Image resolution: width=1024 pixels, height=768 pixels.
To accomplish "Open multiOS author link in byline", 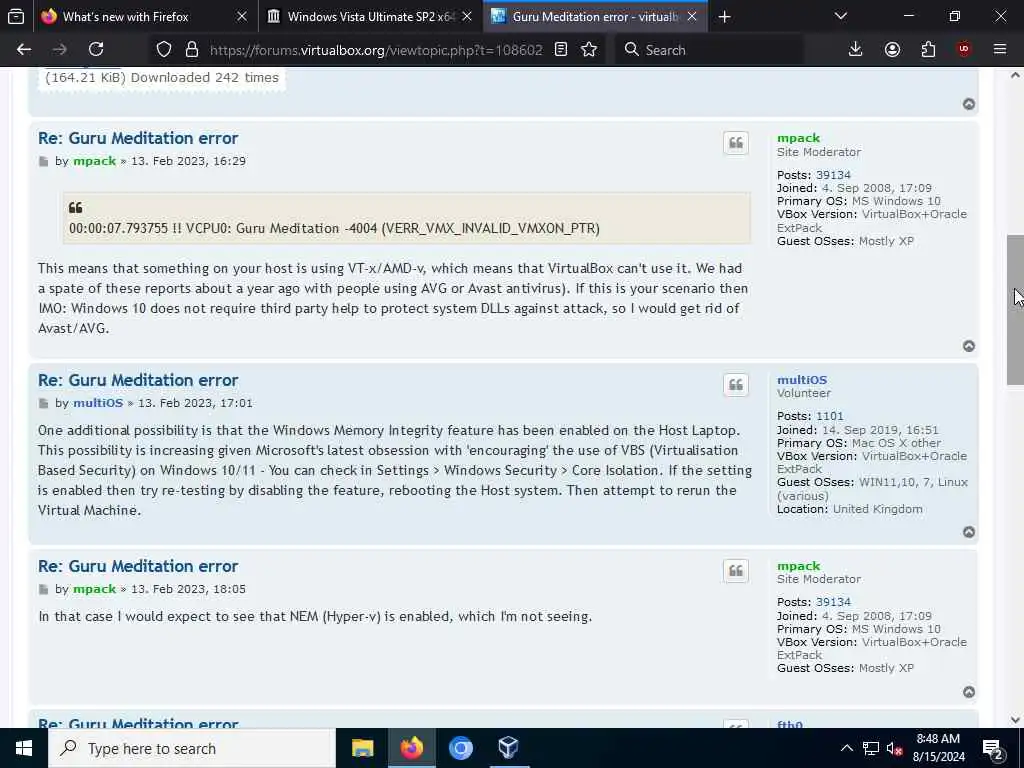I will point(98,404).
